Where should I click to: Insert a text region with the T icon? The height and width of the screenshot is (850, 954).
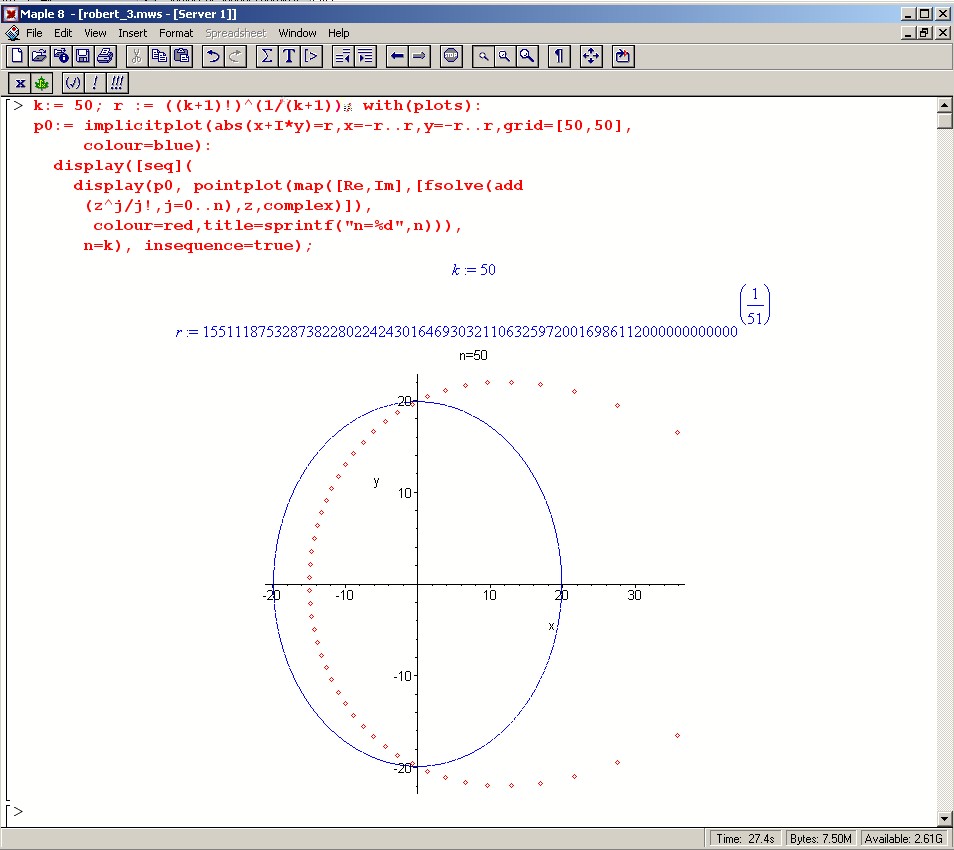click(288, 57)
